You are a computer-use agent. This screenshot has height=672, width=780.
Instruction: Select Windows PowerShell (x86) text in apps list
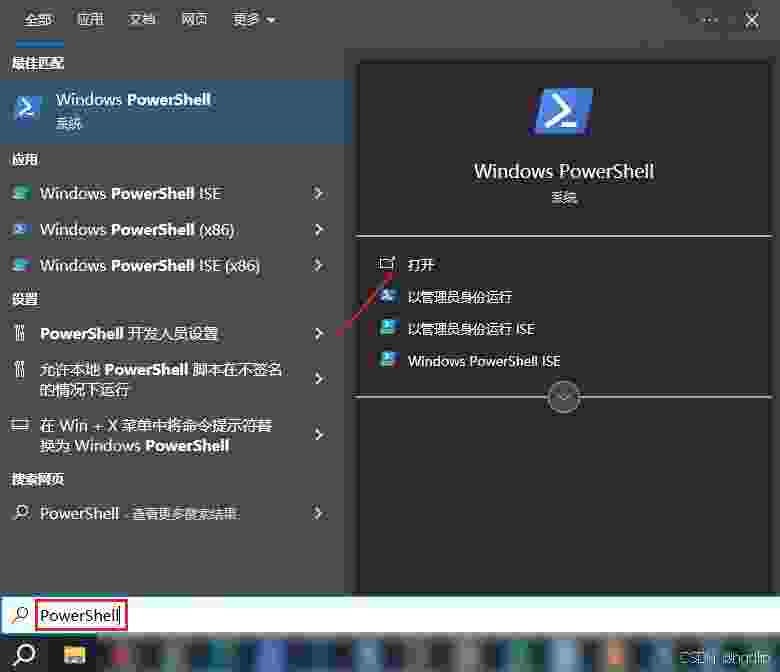pos(137,229)
